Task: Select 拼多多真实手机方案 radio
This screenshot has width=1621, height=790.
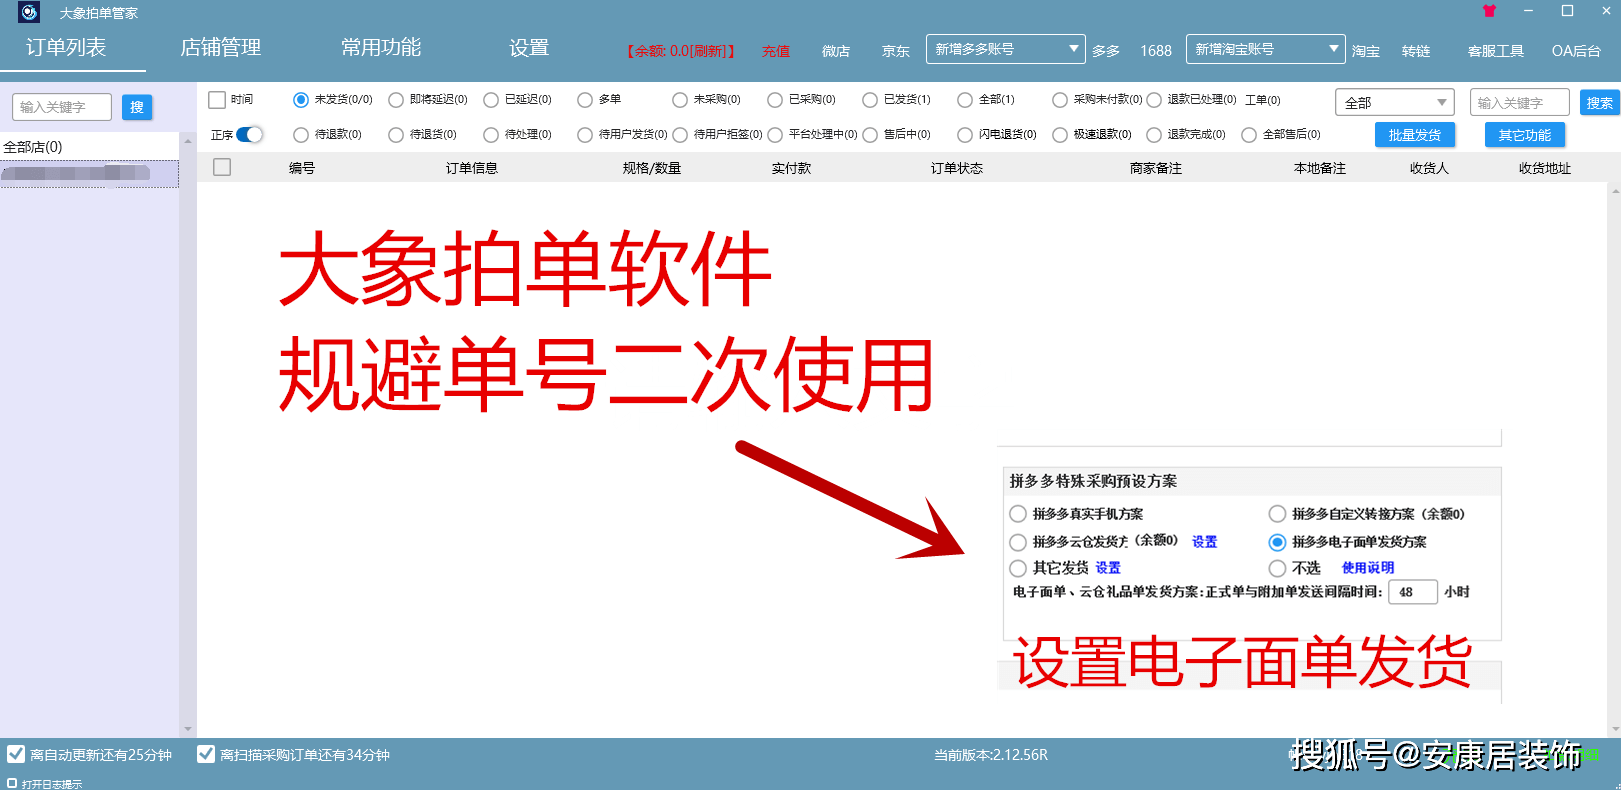Action: click(x=1018, y=514)
